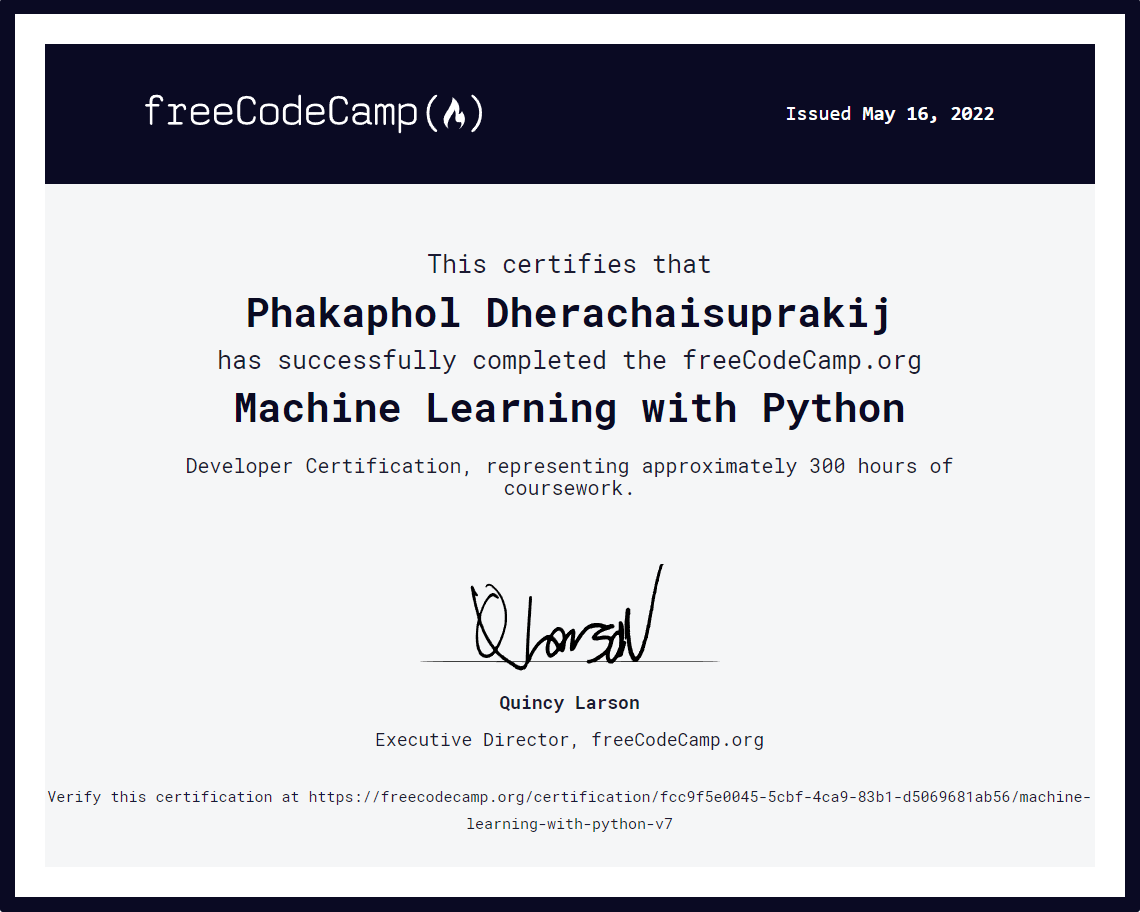Click the printed name 'Quincy Larson'

(569, 703)
